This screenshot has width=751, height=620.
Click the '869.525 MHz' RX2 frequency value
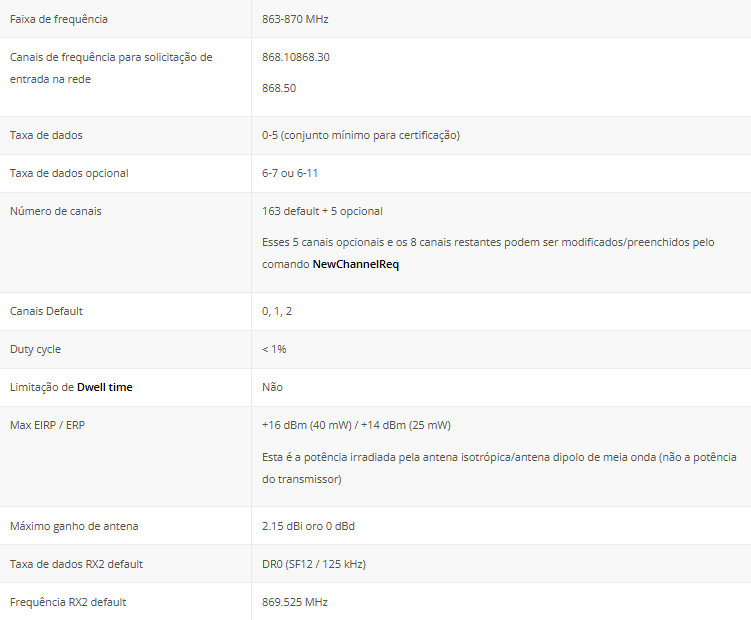[295, 602]
